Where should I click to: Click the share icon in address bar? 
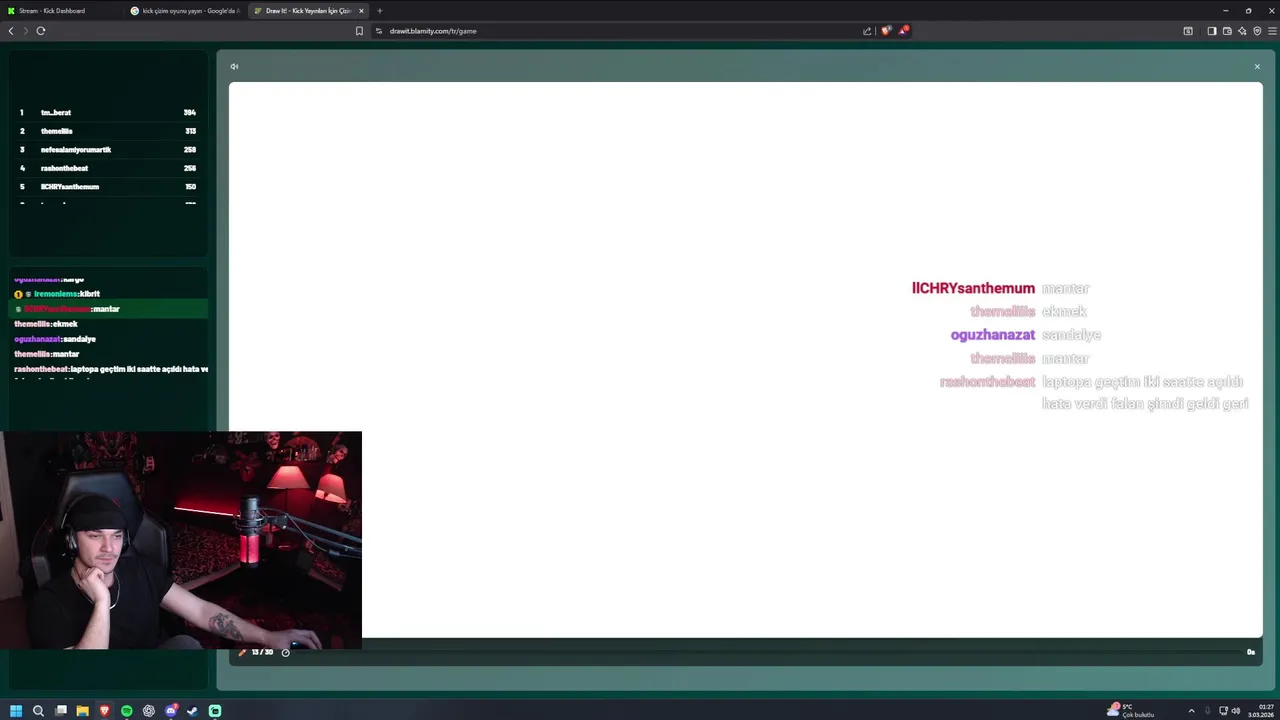[867, 31]
